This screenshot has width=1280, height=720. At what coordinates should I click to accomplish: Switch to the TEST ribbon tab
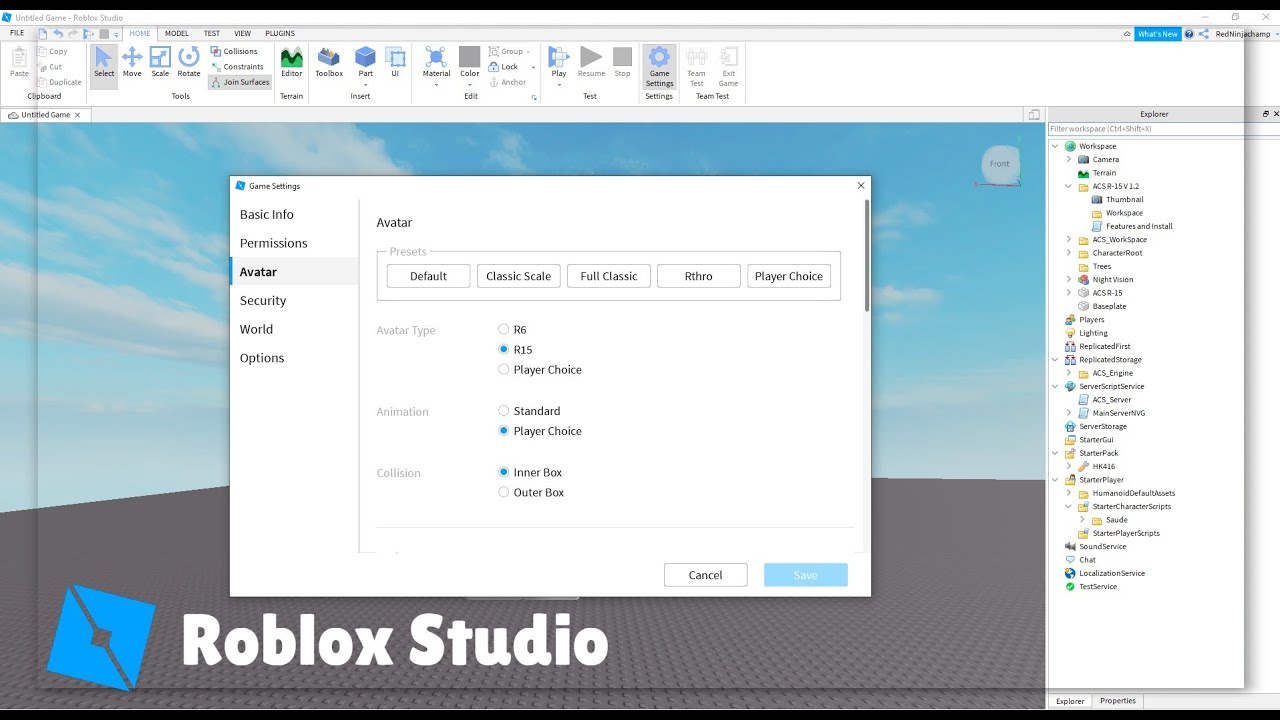212,33
